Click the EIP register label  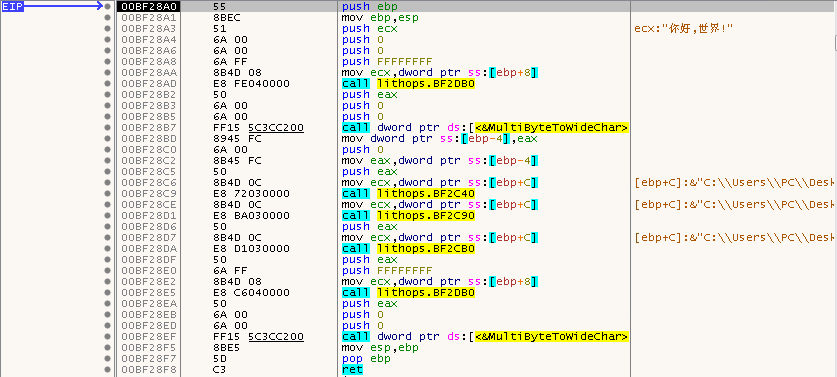[x=13, y=6]
